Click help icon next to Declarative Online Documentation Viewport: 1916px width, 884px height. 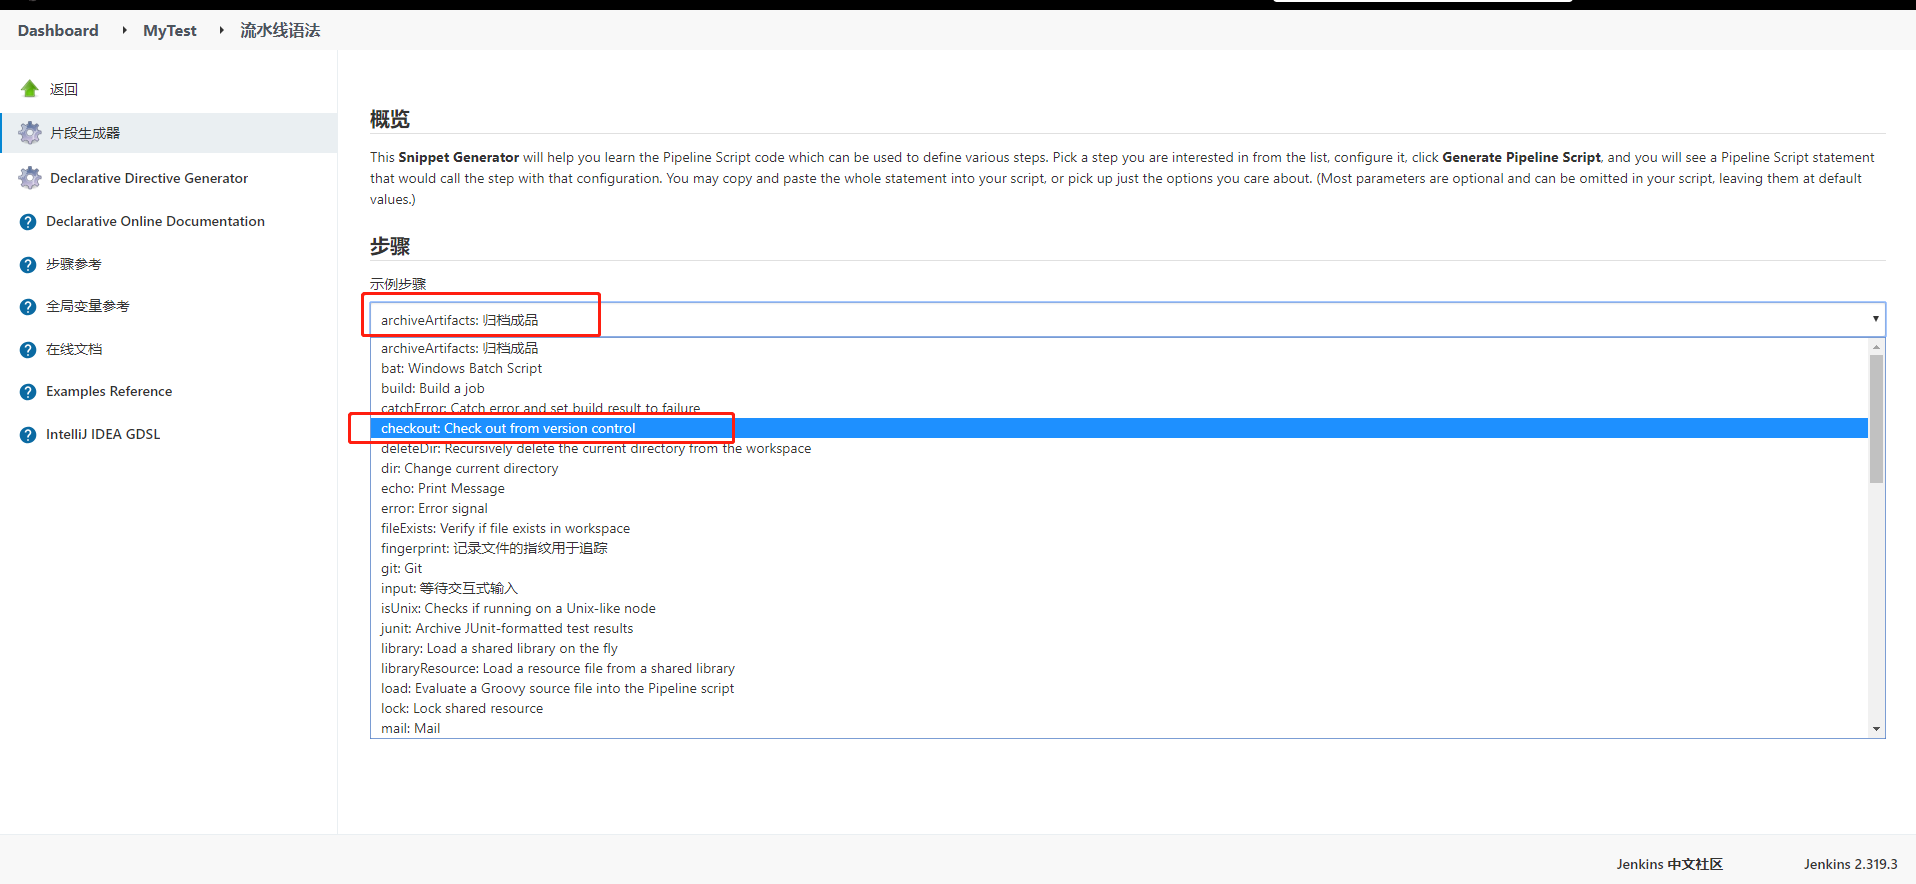tap(28, 222)
